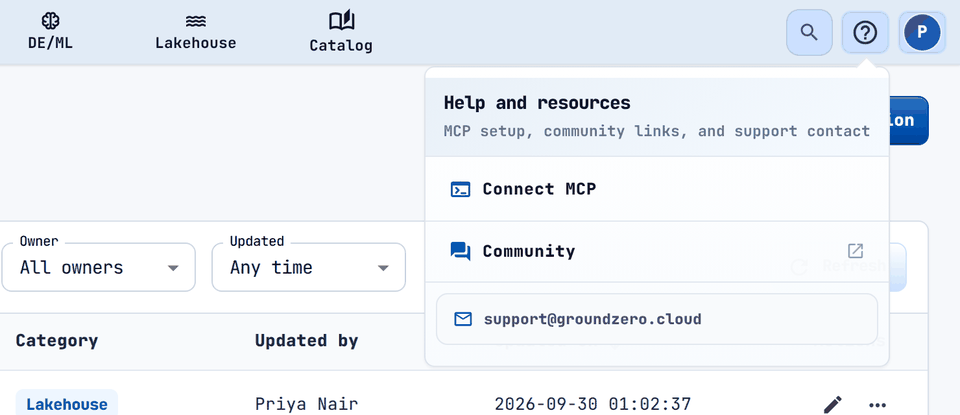This screenshot has height=415, width=960.
Task: Open the P user avatar menu
Action: 922,32
